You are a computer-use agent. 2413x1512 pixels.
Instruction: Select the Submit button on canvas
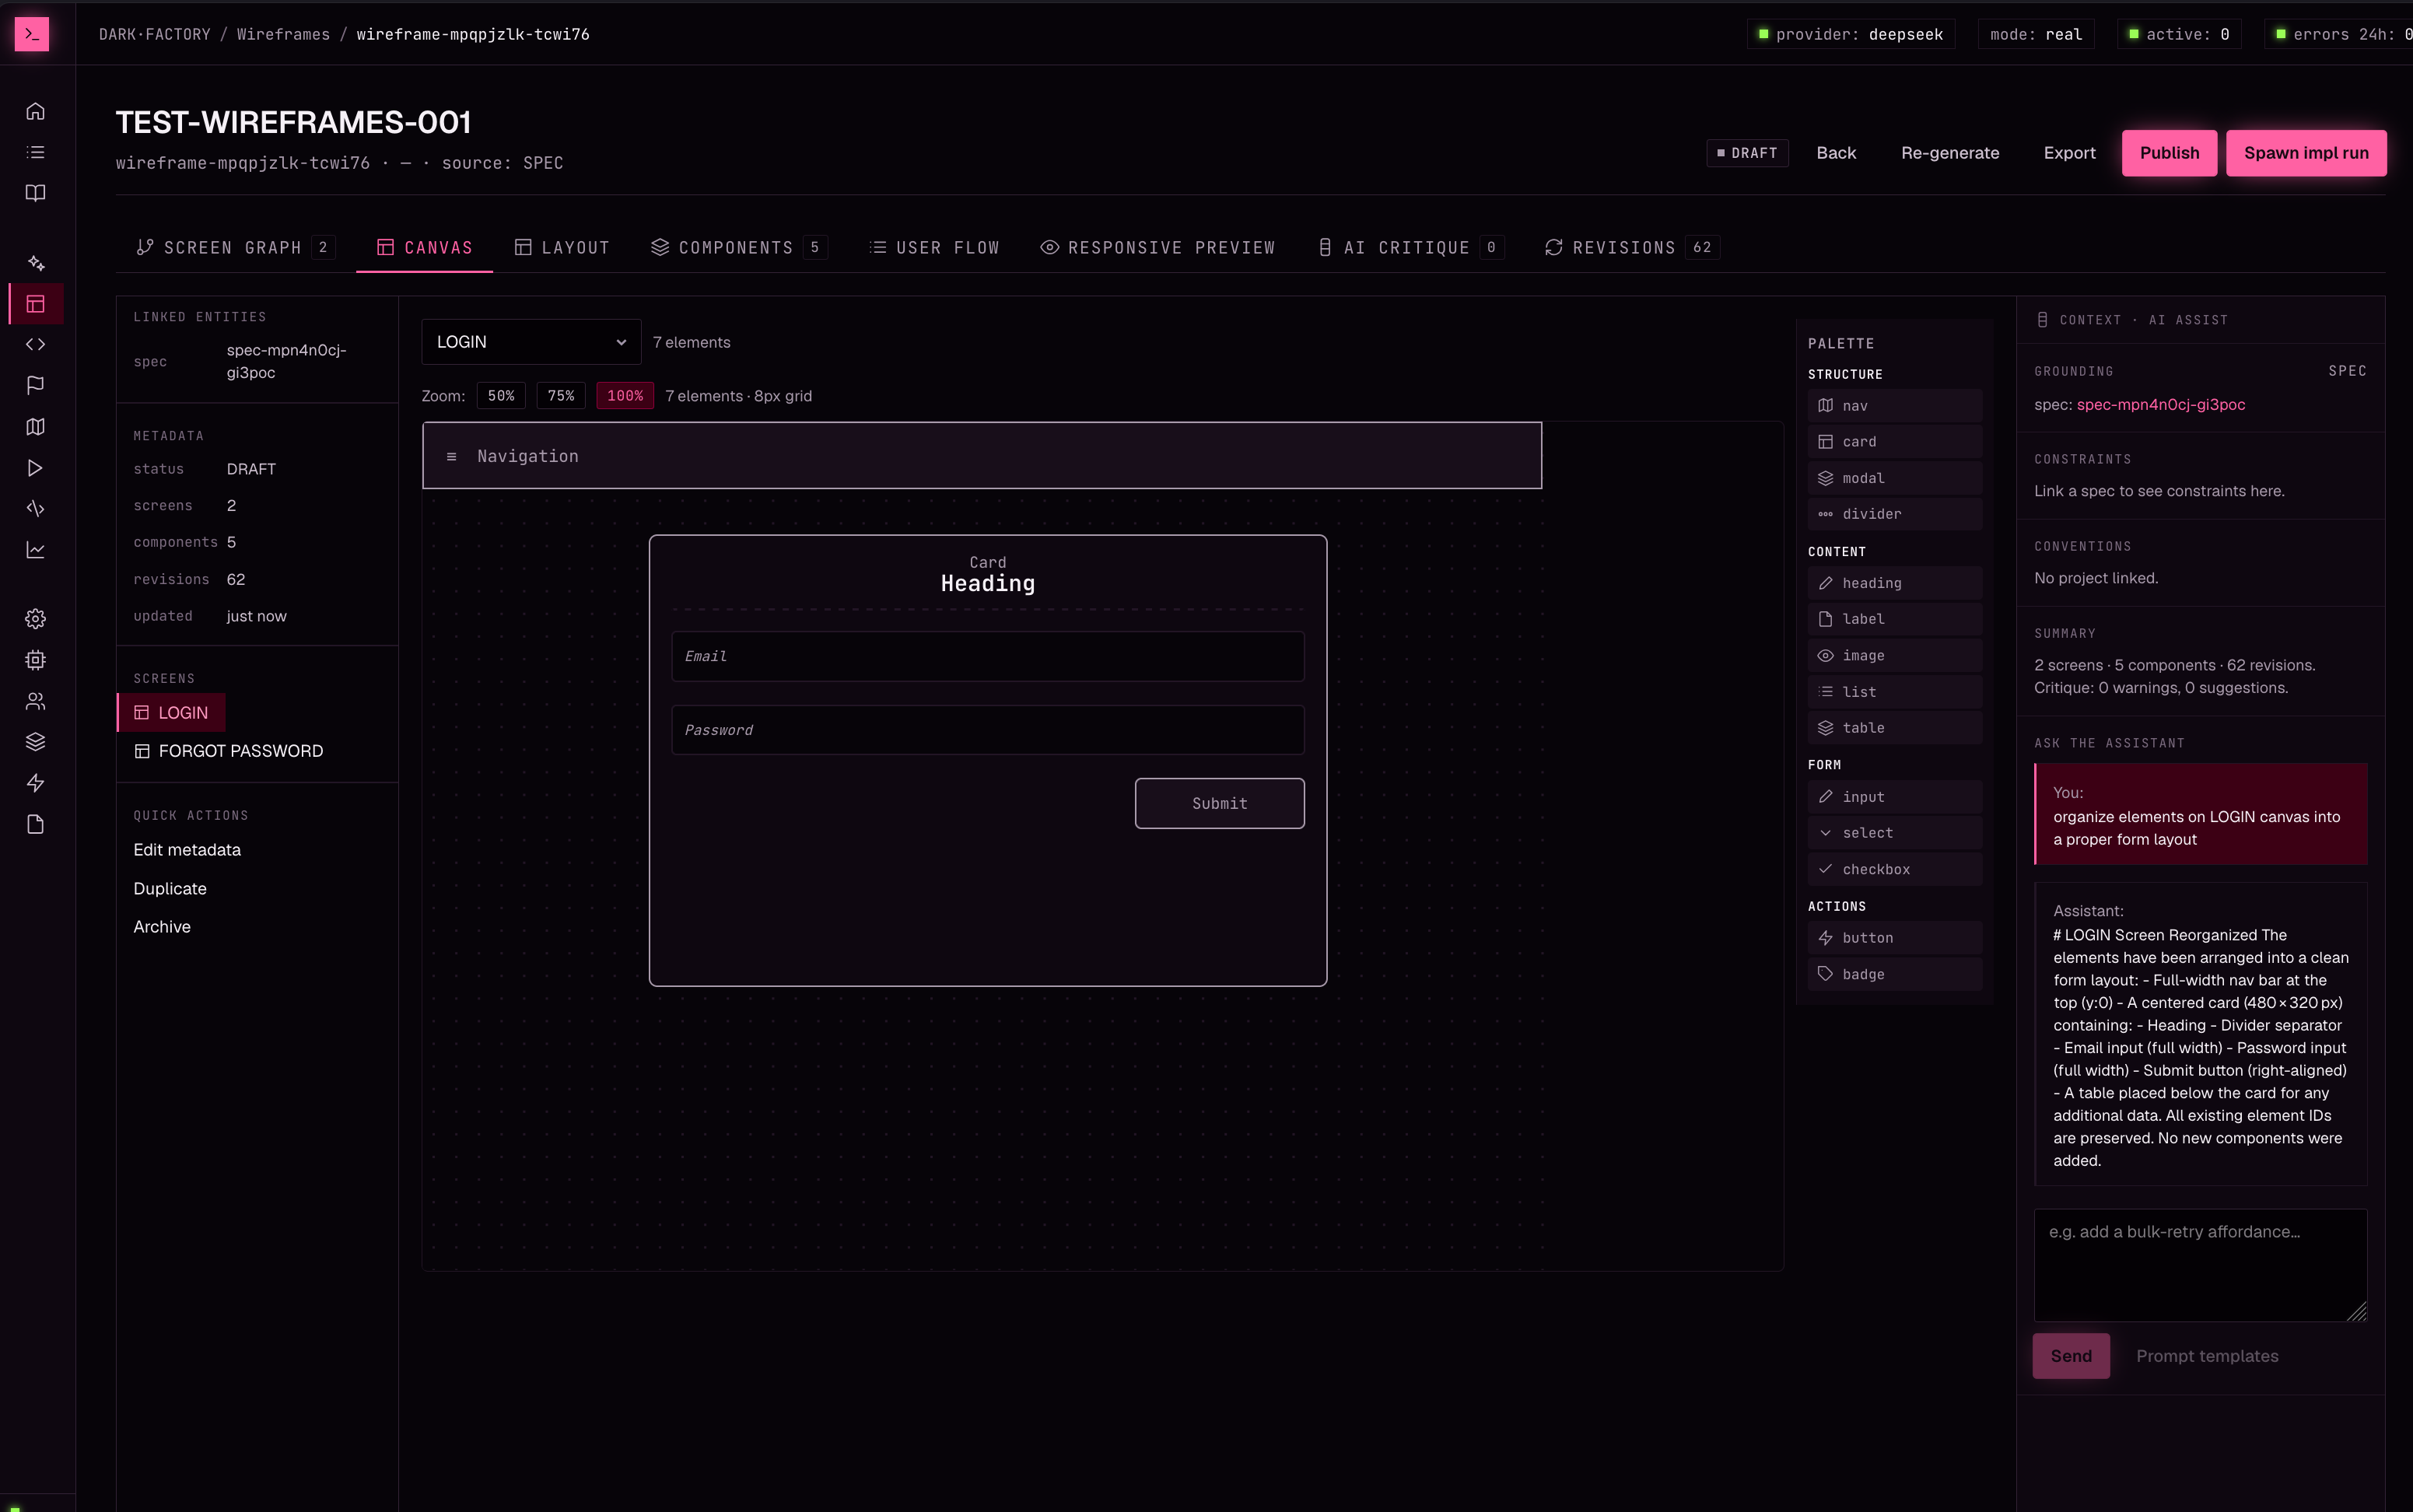click(1219, 803)
